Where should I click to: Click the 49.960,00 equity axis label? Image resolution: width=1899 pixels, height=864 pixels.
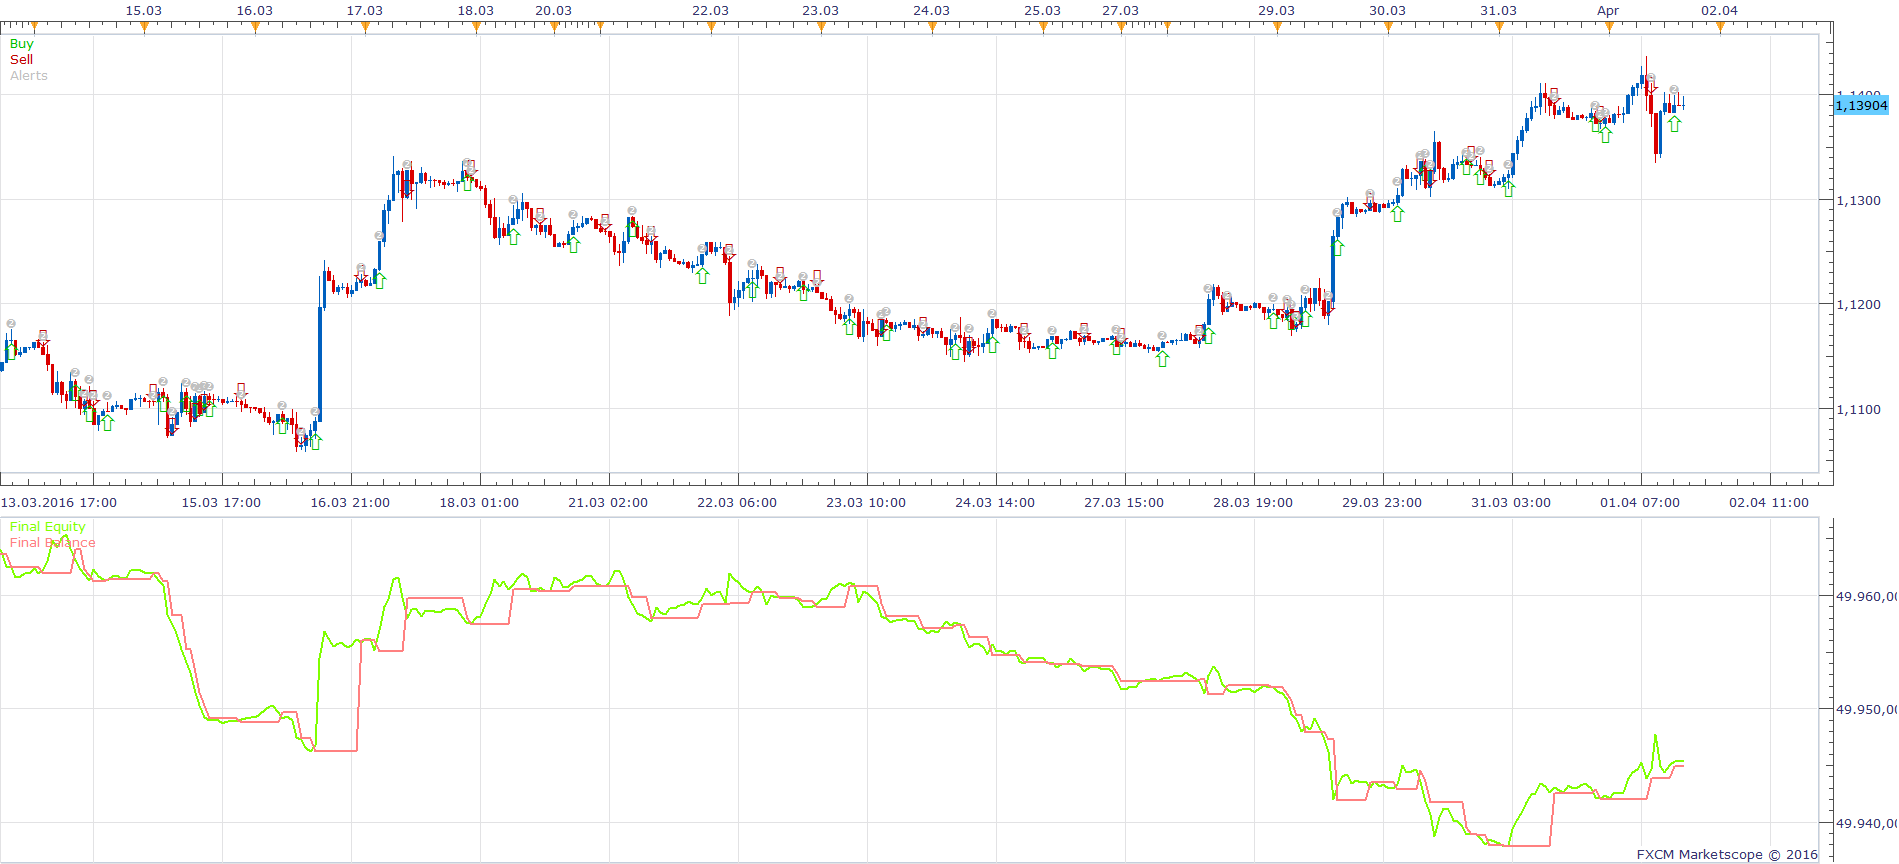[1866, 597]
